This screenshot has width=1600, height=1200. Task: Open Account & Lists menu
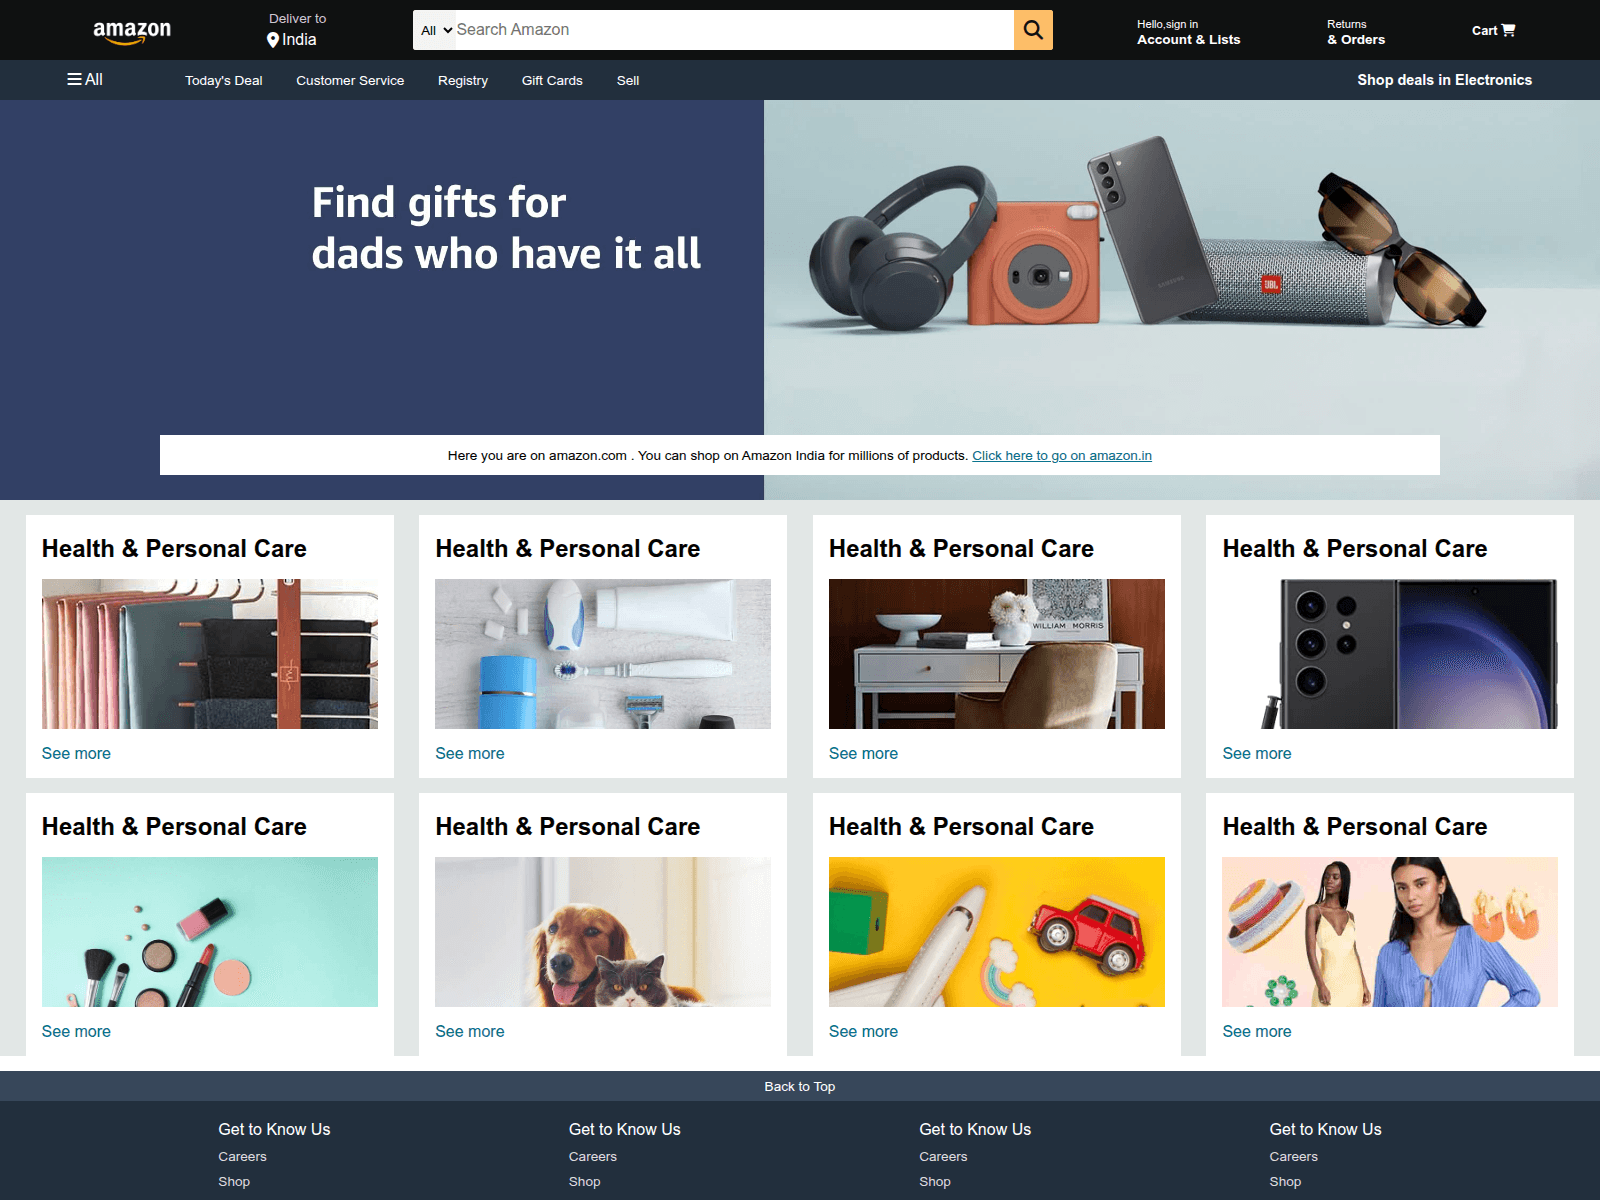coord(1188,32)
